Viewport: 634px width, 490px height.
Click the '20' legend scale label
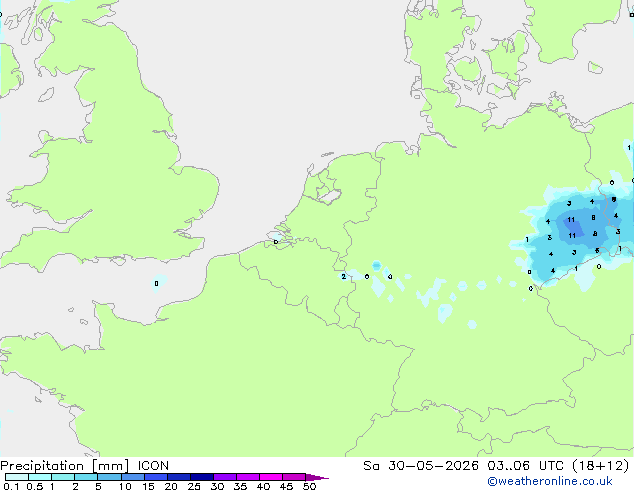171,486
